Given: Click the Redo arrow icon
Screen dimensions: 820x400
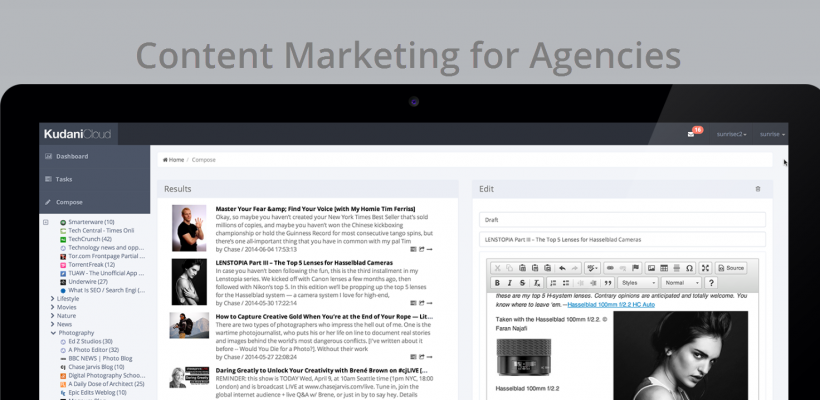Looking at the screenshot, I should (x=575, y=268).
